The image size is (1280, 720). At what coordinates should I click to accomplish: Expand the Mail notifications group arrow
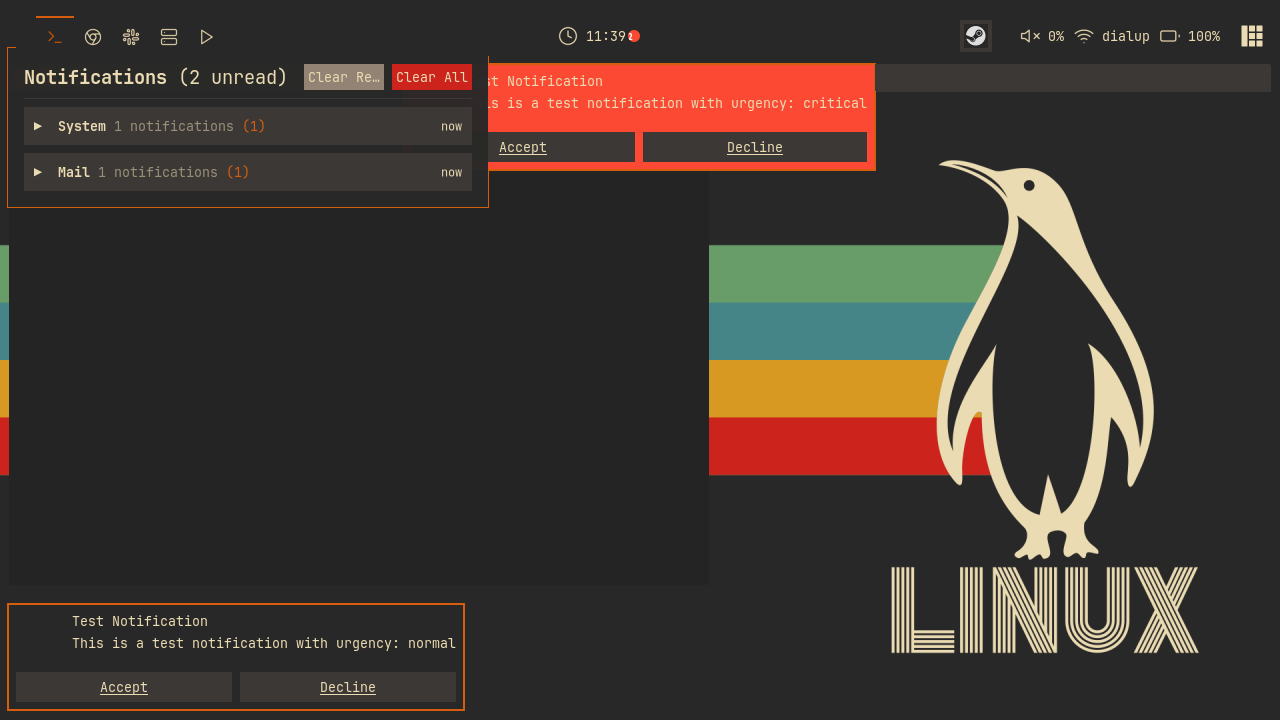tap(38, 172)
